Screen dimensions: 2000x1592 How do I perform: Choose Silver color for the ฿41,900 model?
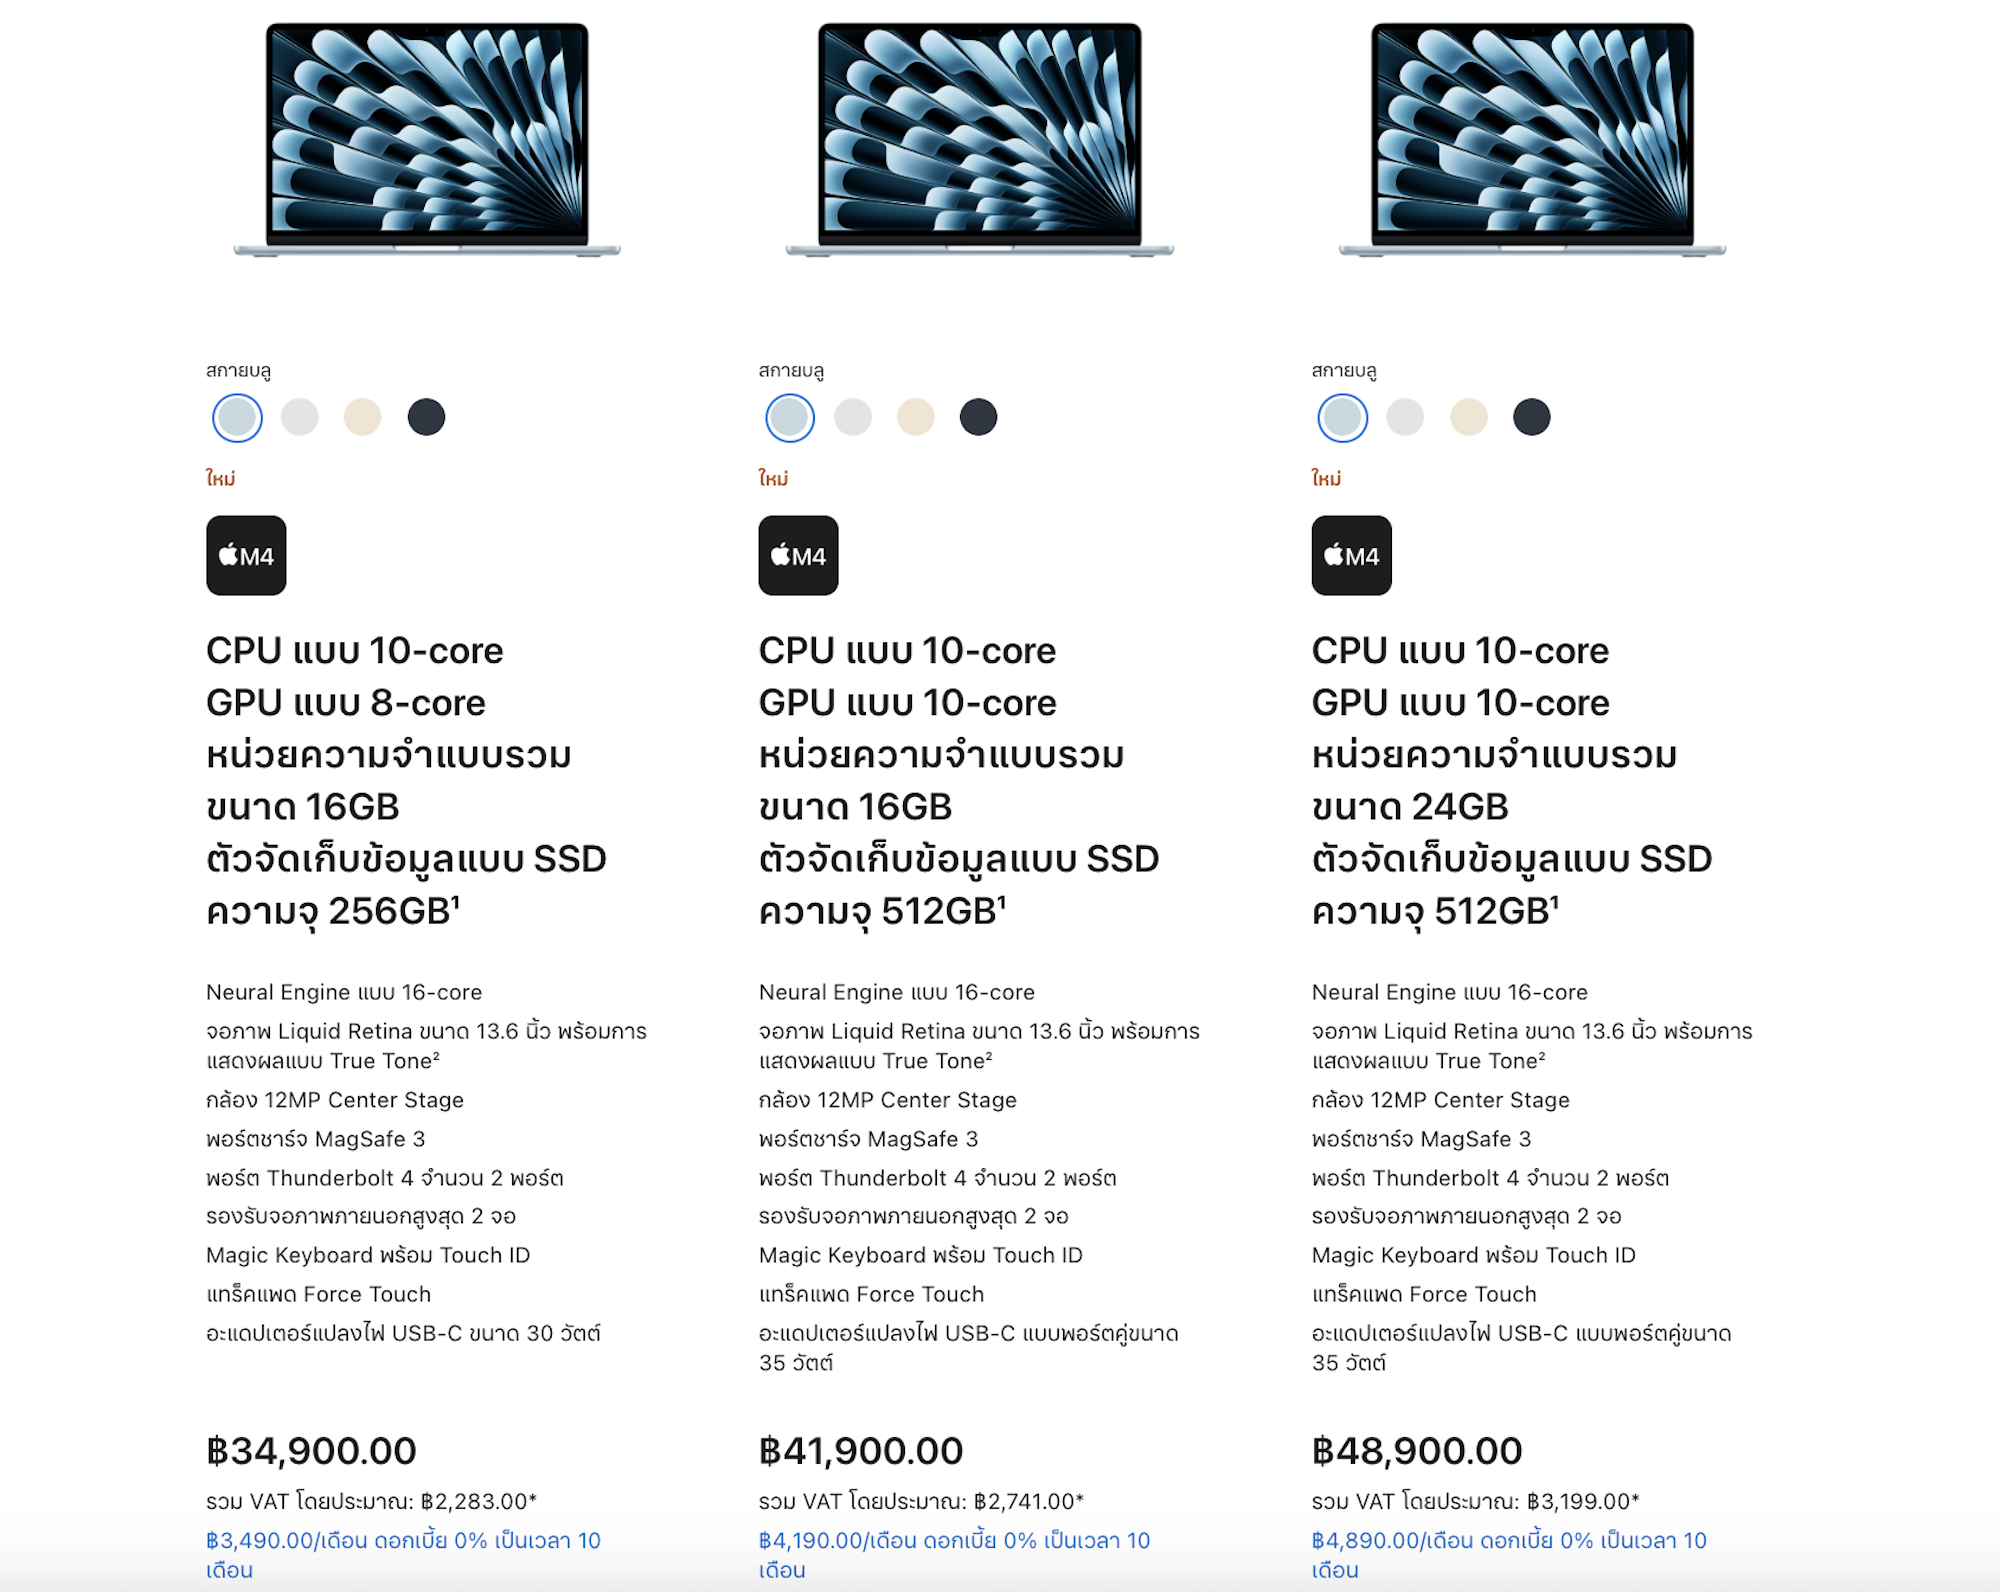[x=853, y=417]
